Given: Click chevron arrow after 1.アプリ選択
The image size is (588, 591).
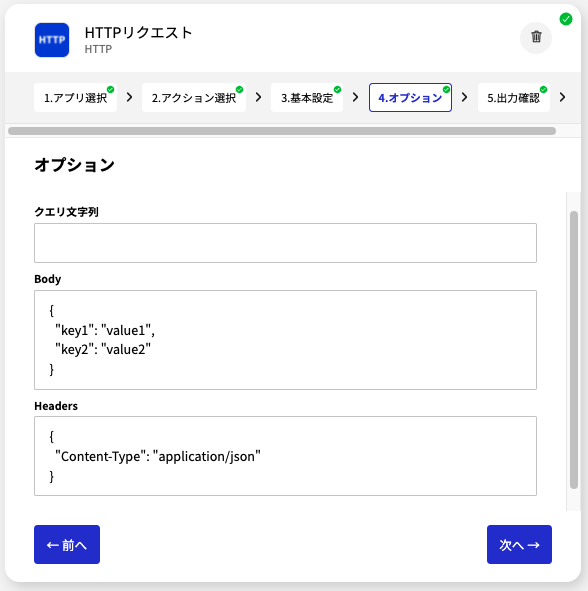Looking at the screenshot, I should coord(129,97).
